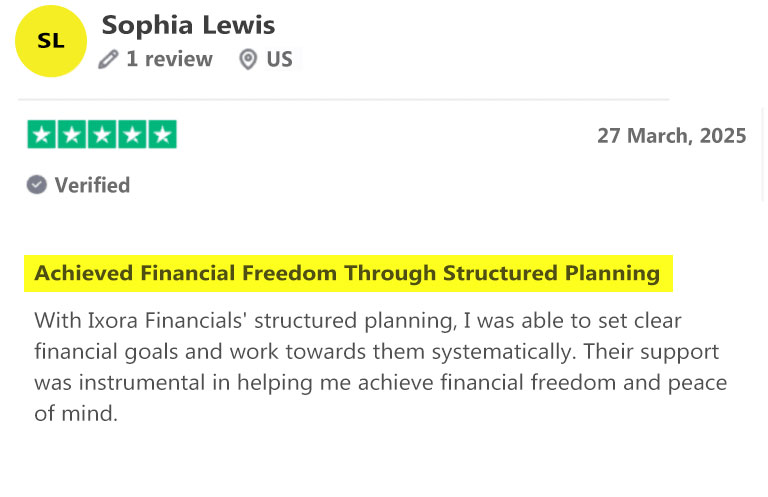Click the yellow highlight behind the review title
The image size is (768, 497).
(348, 274)
